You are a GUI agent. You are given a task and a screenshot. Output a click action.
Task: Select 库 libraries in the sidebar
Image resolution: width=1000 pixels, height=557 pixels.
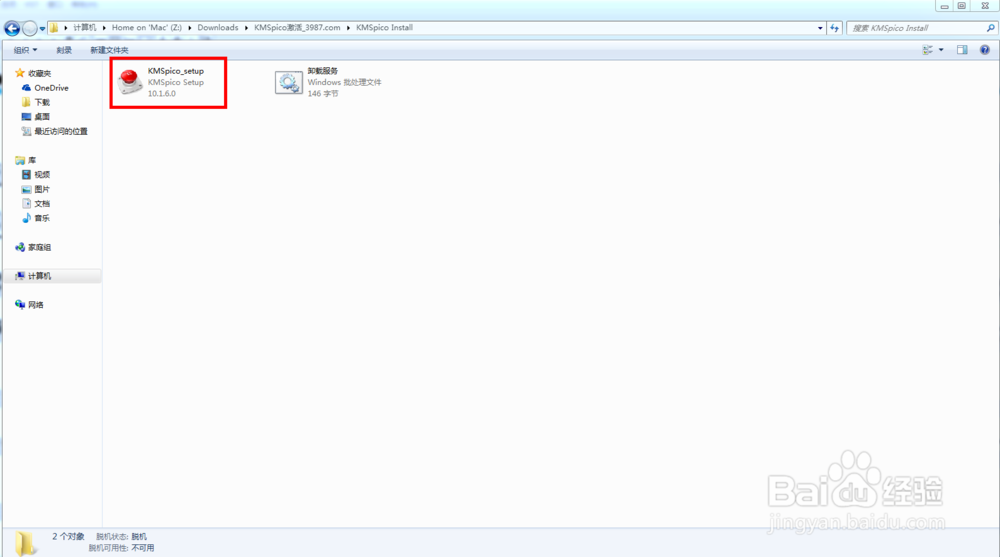[x=26, y=160]
